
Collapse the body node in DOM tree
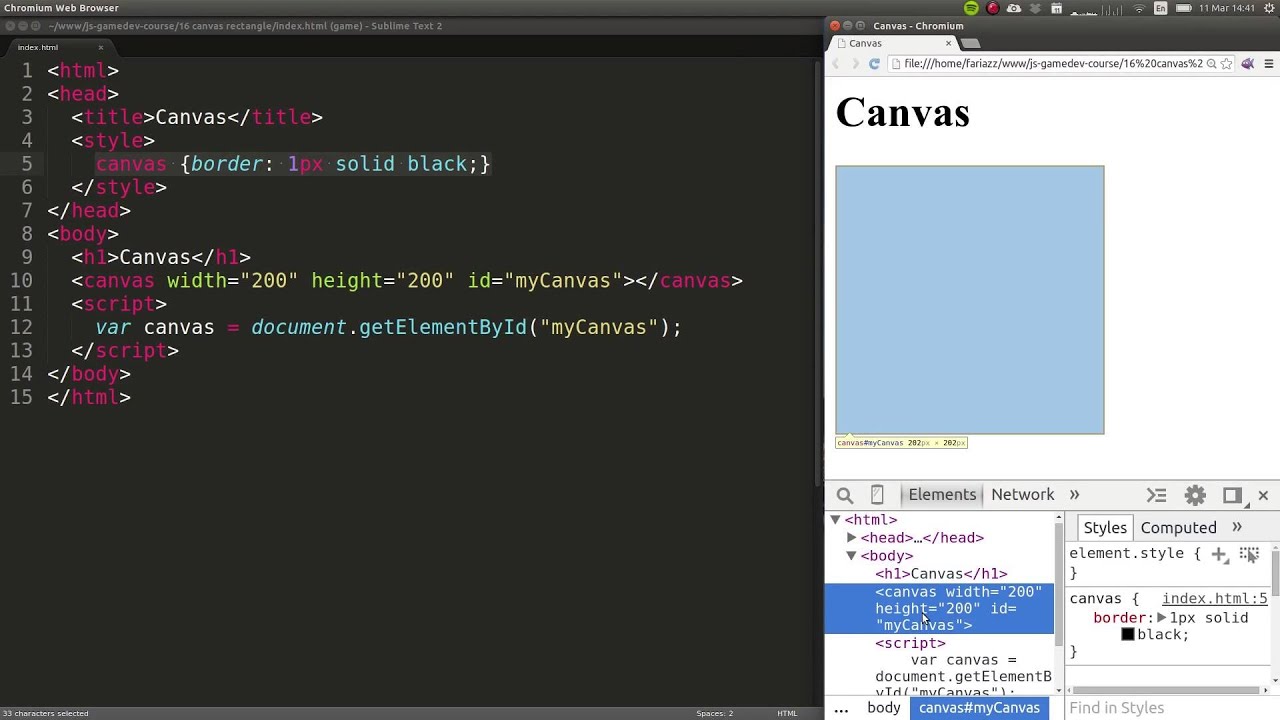(852, 556)
